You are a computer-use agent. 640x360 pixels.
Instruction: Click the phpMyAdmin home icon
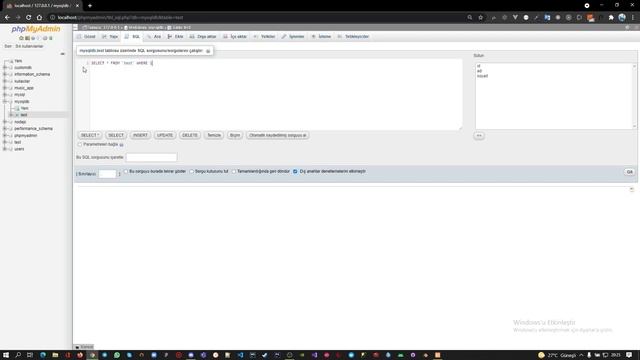(21, 38)
